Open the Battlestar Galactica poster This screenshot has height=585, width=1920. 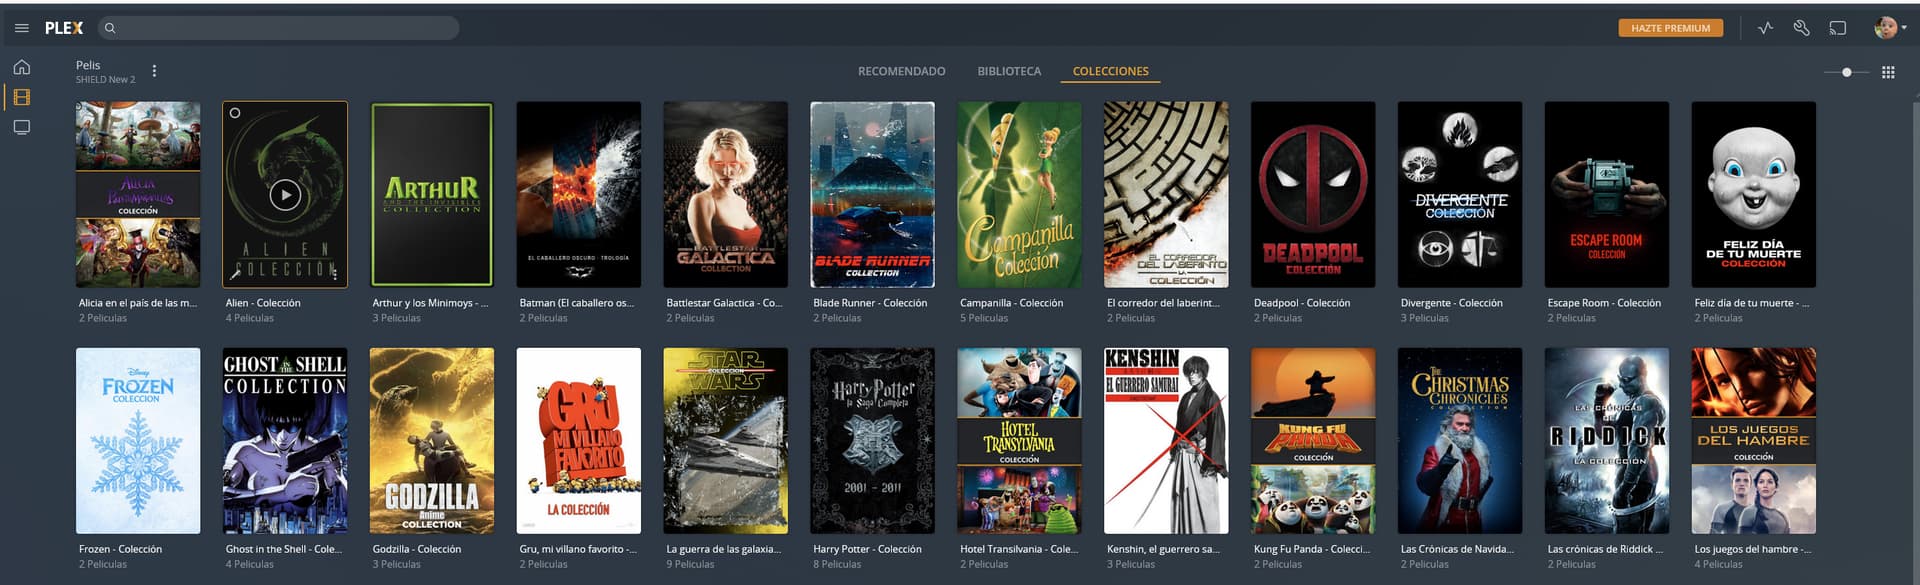pyautogui.click(x=726, y=194)
